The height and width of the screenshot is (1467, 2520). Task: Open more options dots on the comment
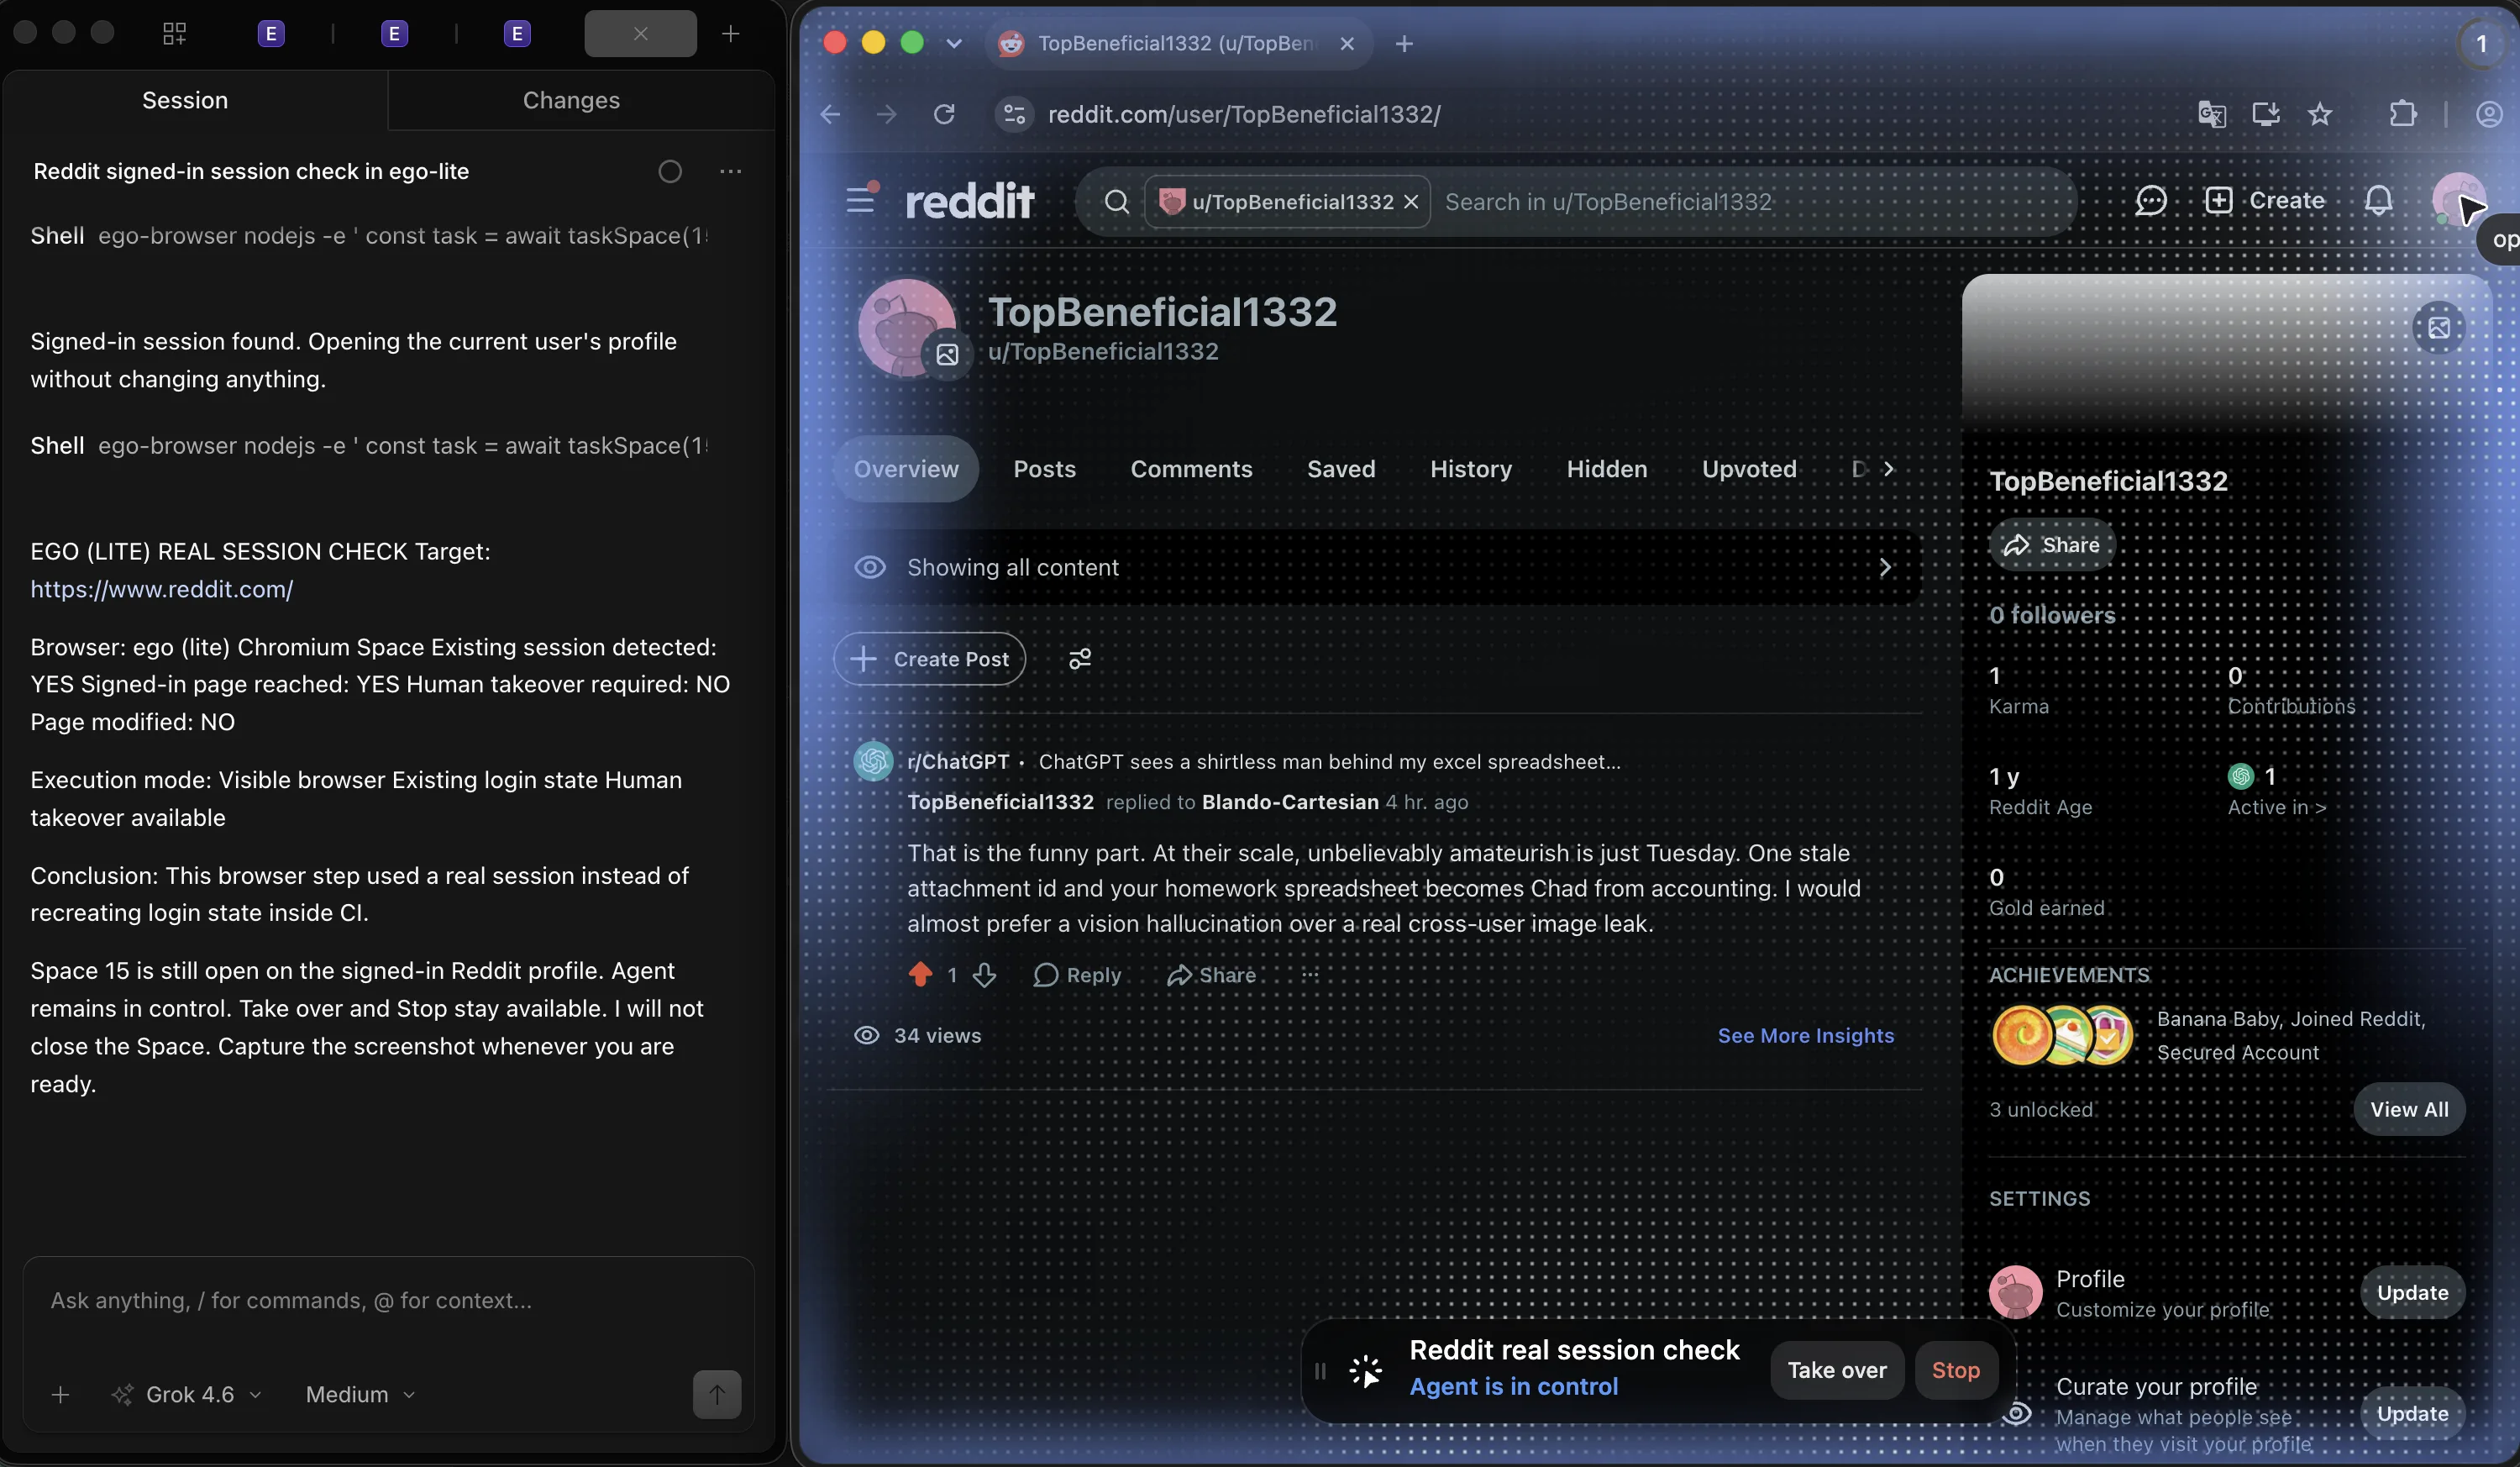[x=1310, y=974]
